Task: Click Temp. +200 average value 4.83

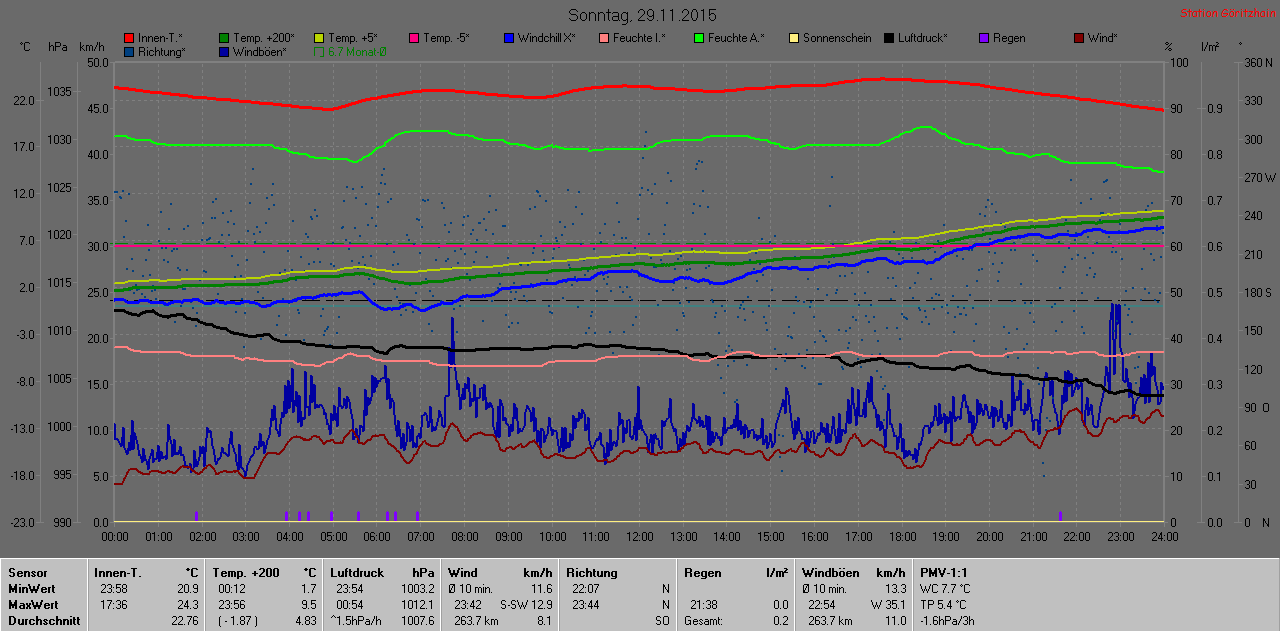Action: click(305, 621)
